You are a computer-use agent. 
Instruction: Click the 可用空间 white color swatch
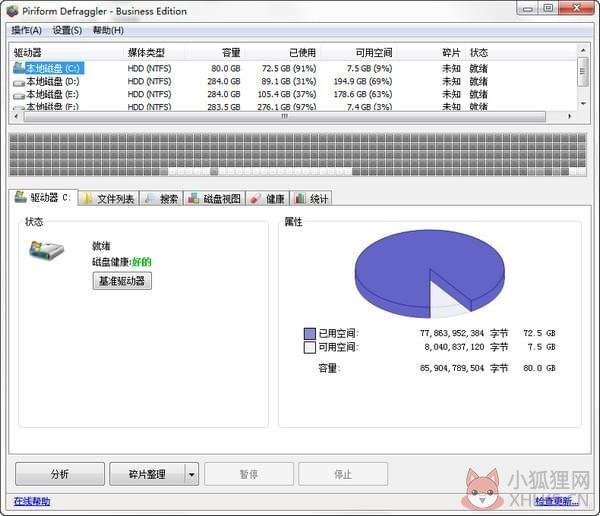310,347
